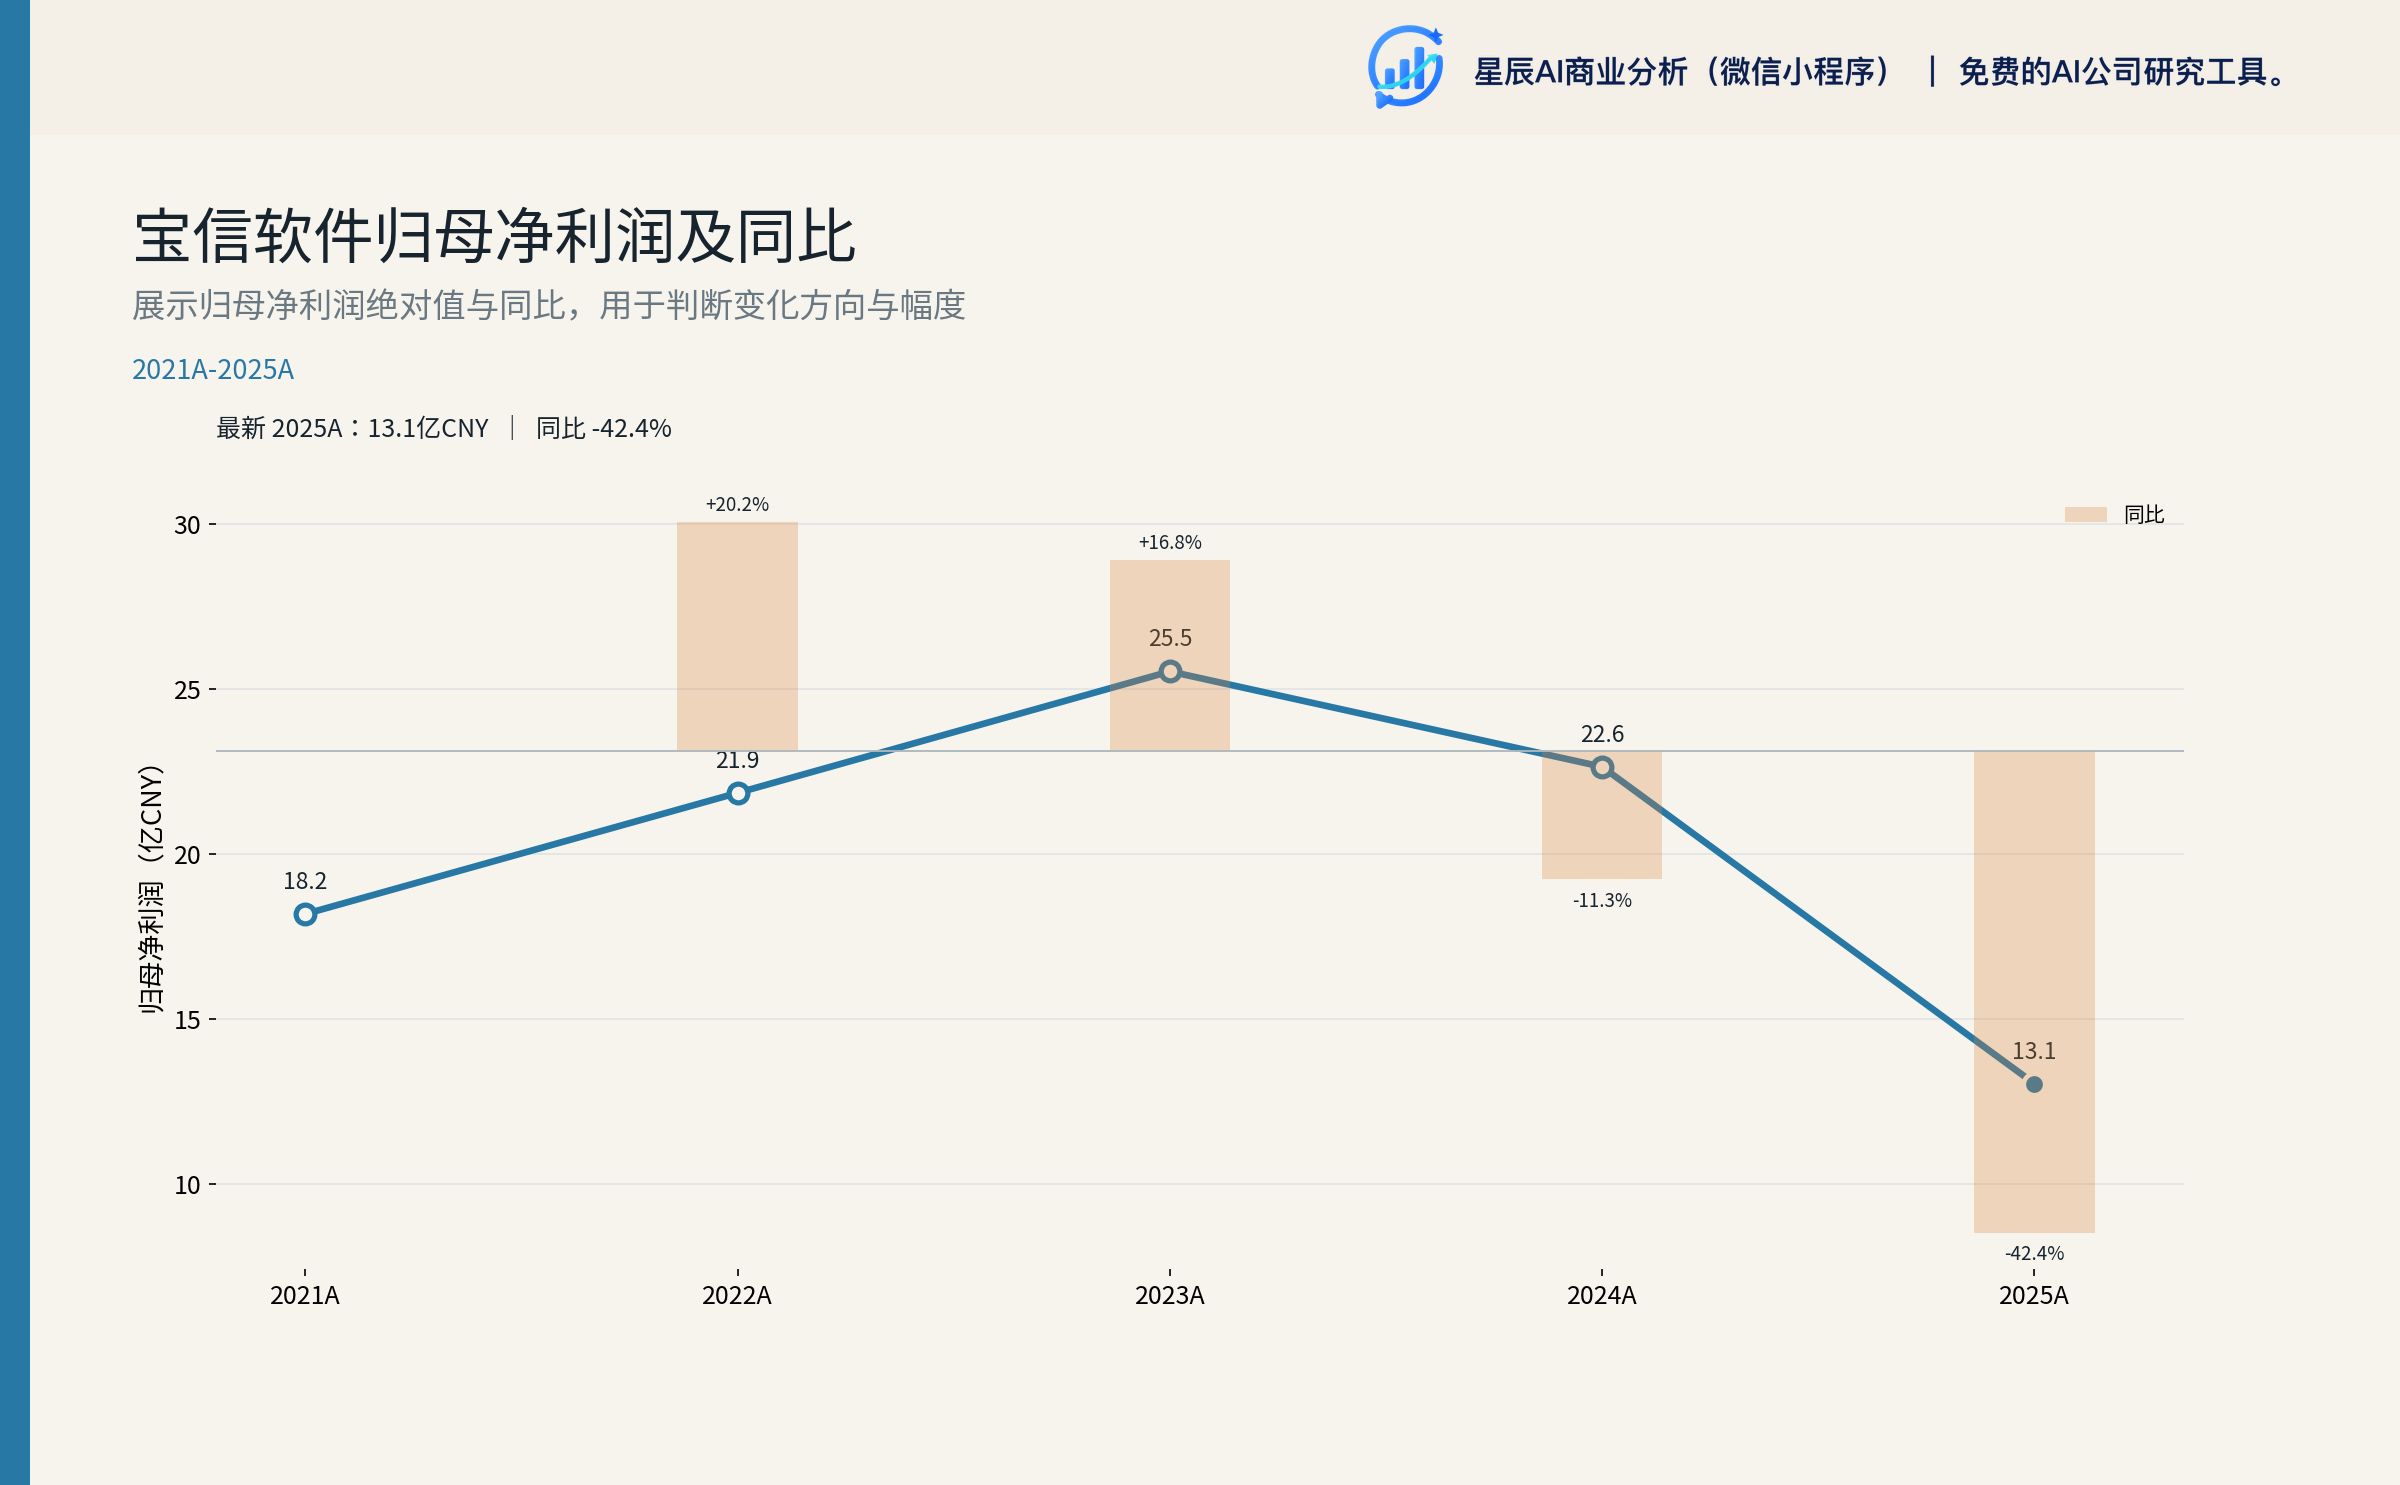Click the -11.3% bar for 2024A
2400x1485 pixels.
pyautogui.click(x=1602, y=815)
